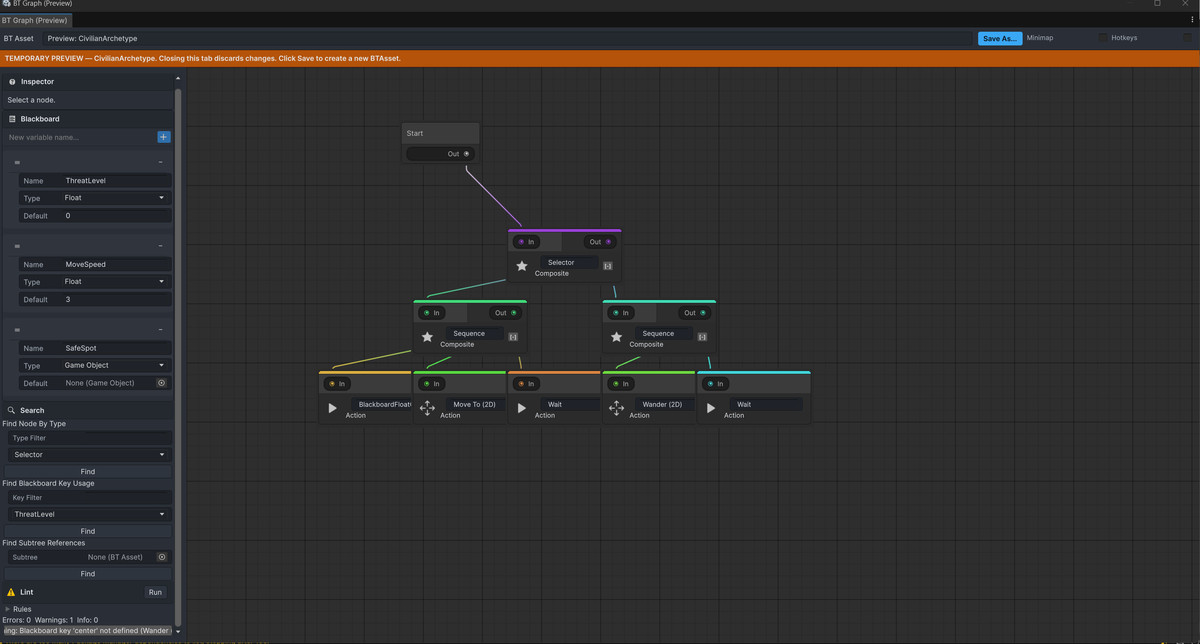
Task: Grab the ThreatLevel variable drag handle
Action: [x=17, y=162]
